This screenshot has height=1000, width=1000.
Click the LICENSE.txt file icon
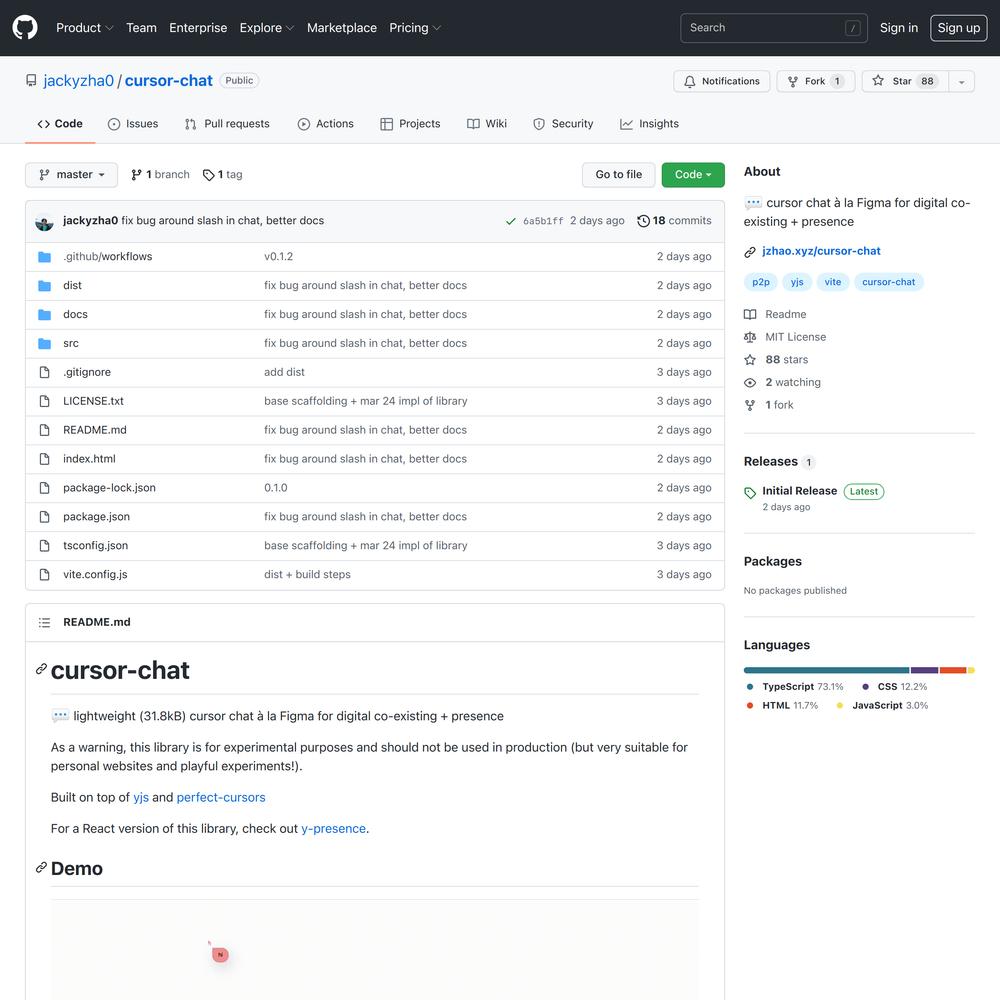point(44,401)
